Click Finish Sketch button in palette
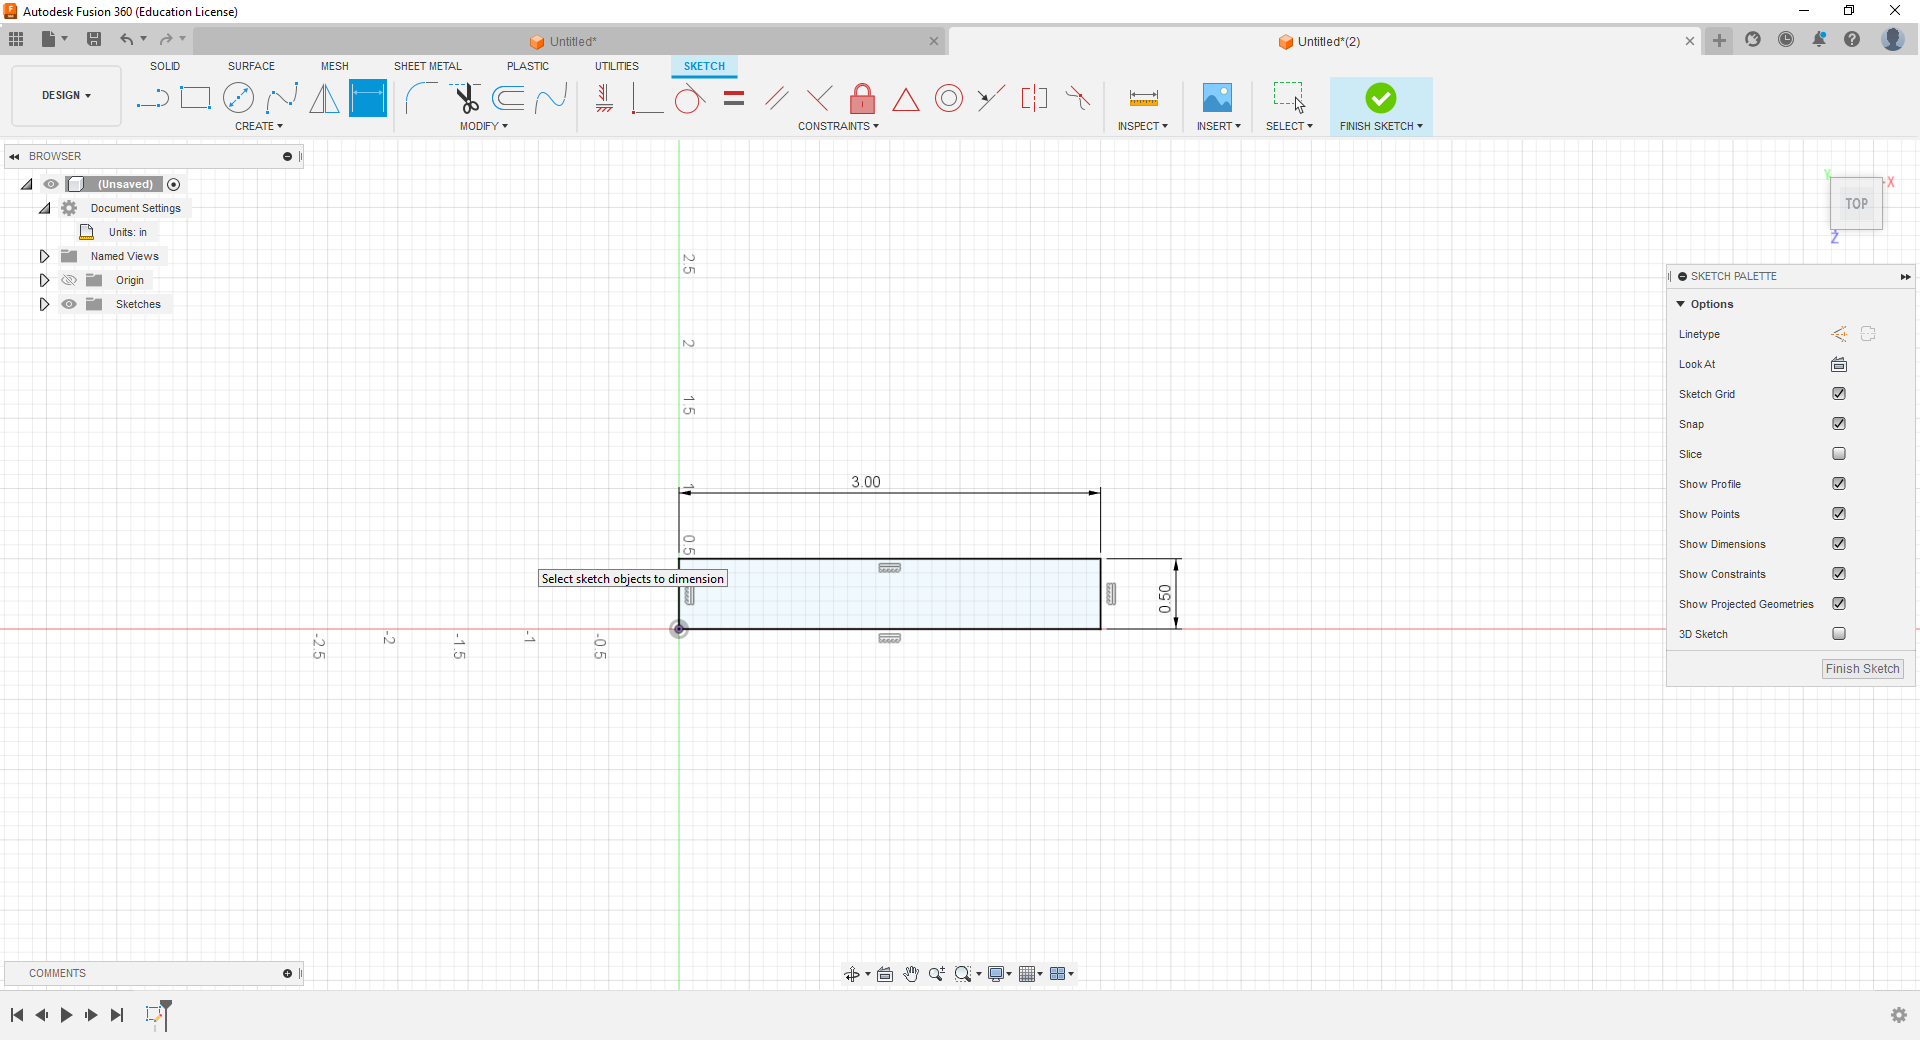This screenshot has width=1920, height=1040. [1862, 669]
